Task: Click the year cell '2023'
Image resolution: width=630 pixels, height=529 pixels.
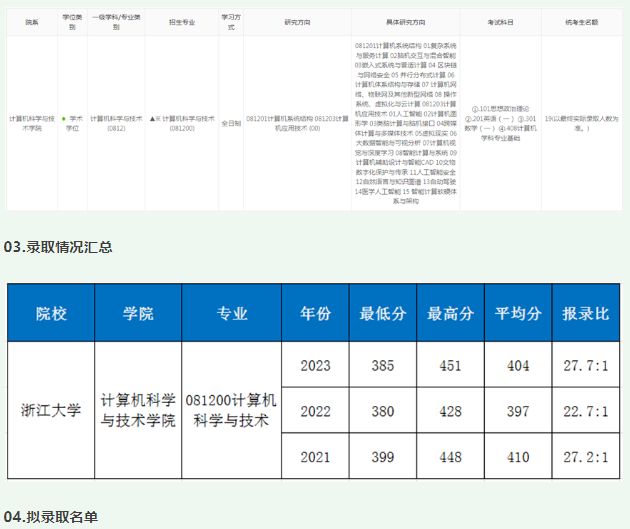Action: pos(315,365)
